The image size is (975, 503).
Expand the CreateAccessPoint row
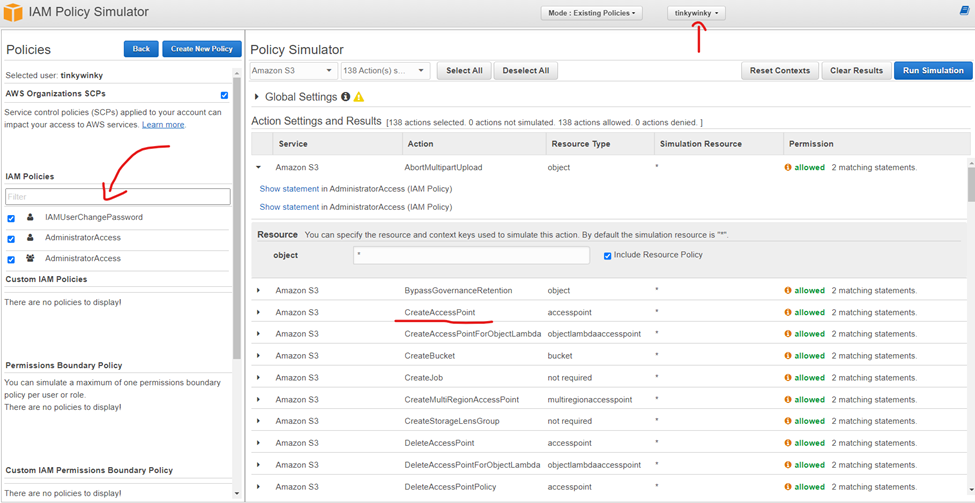[259, 312]
